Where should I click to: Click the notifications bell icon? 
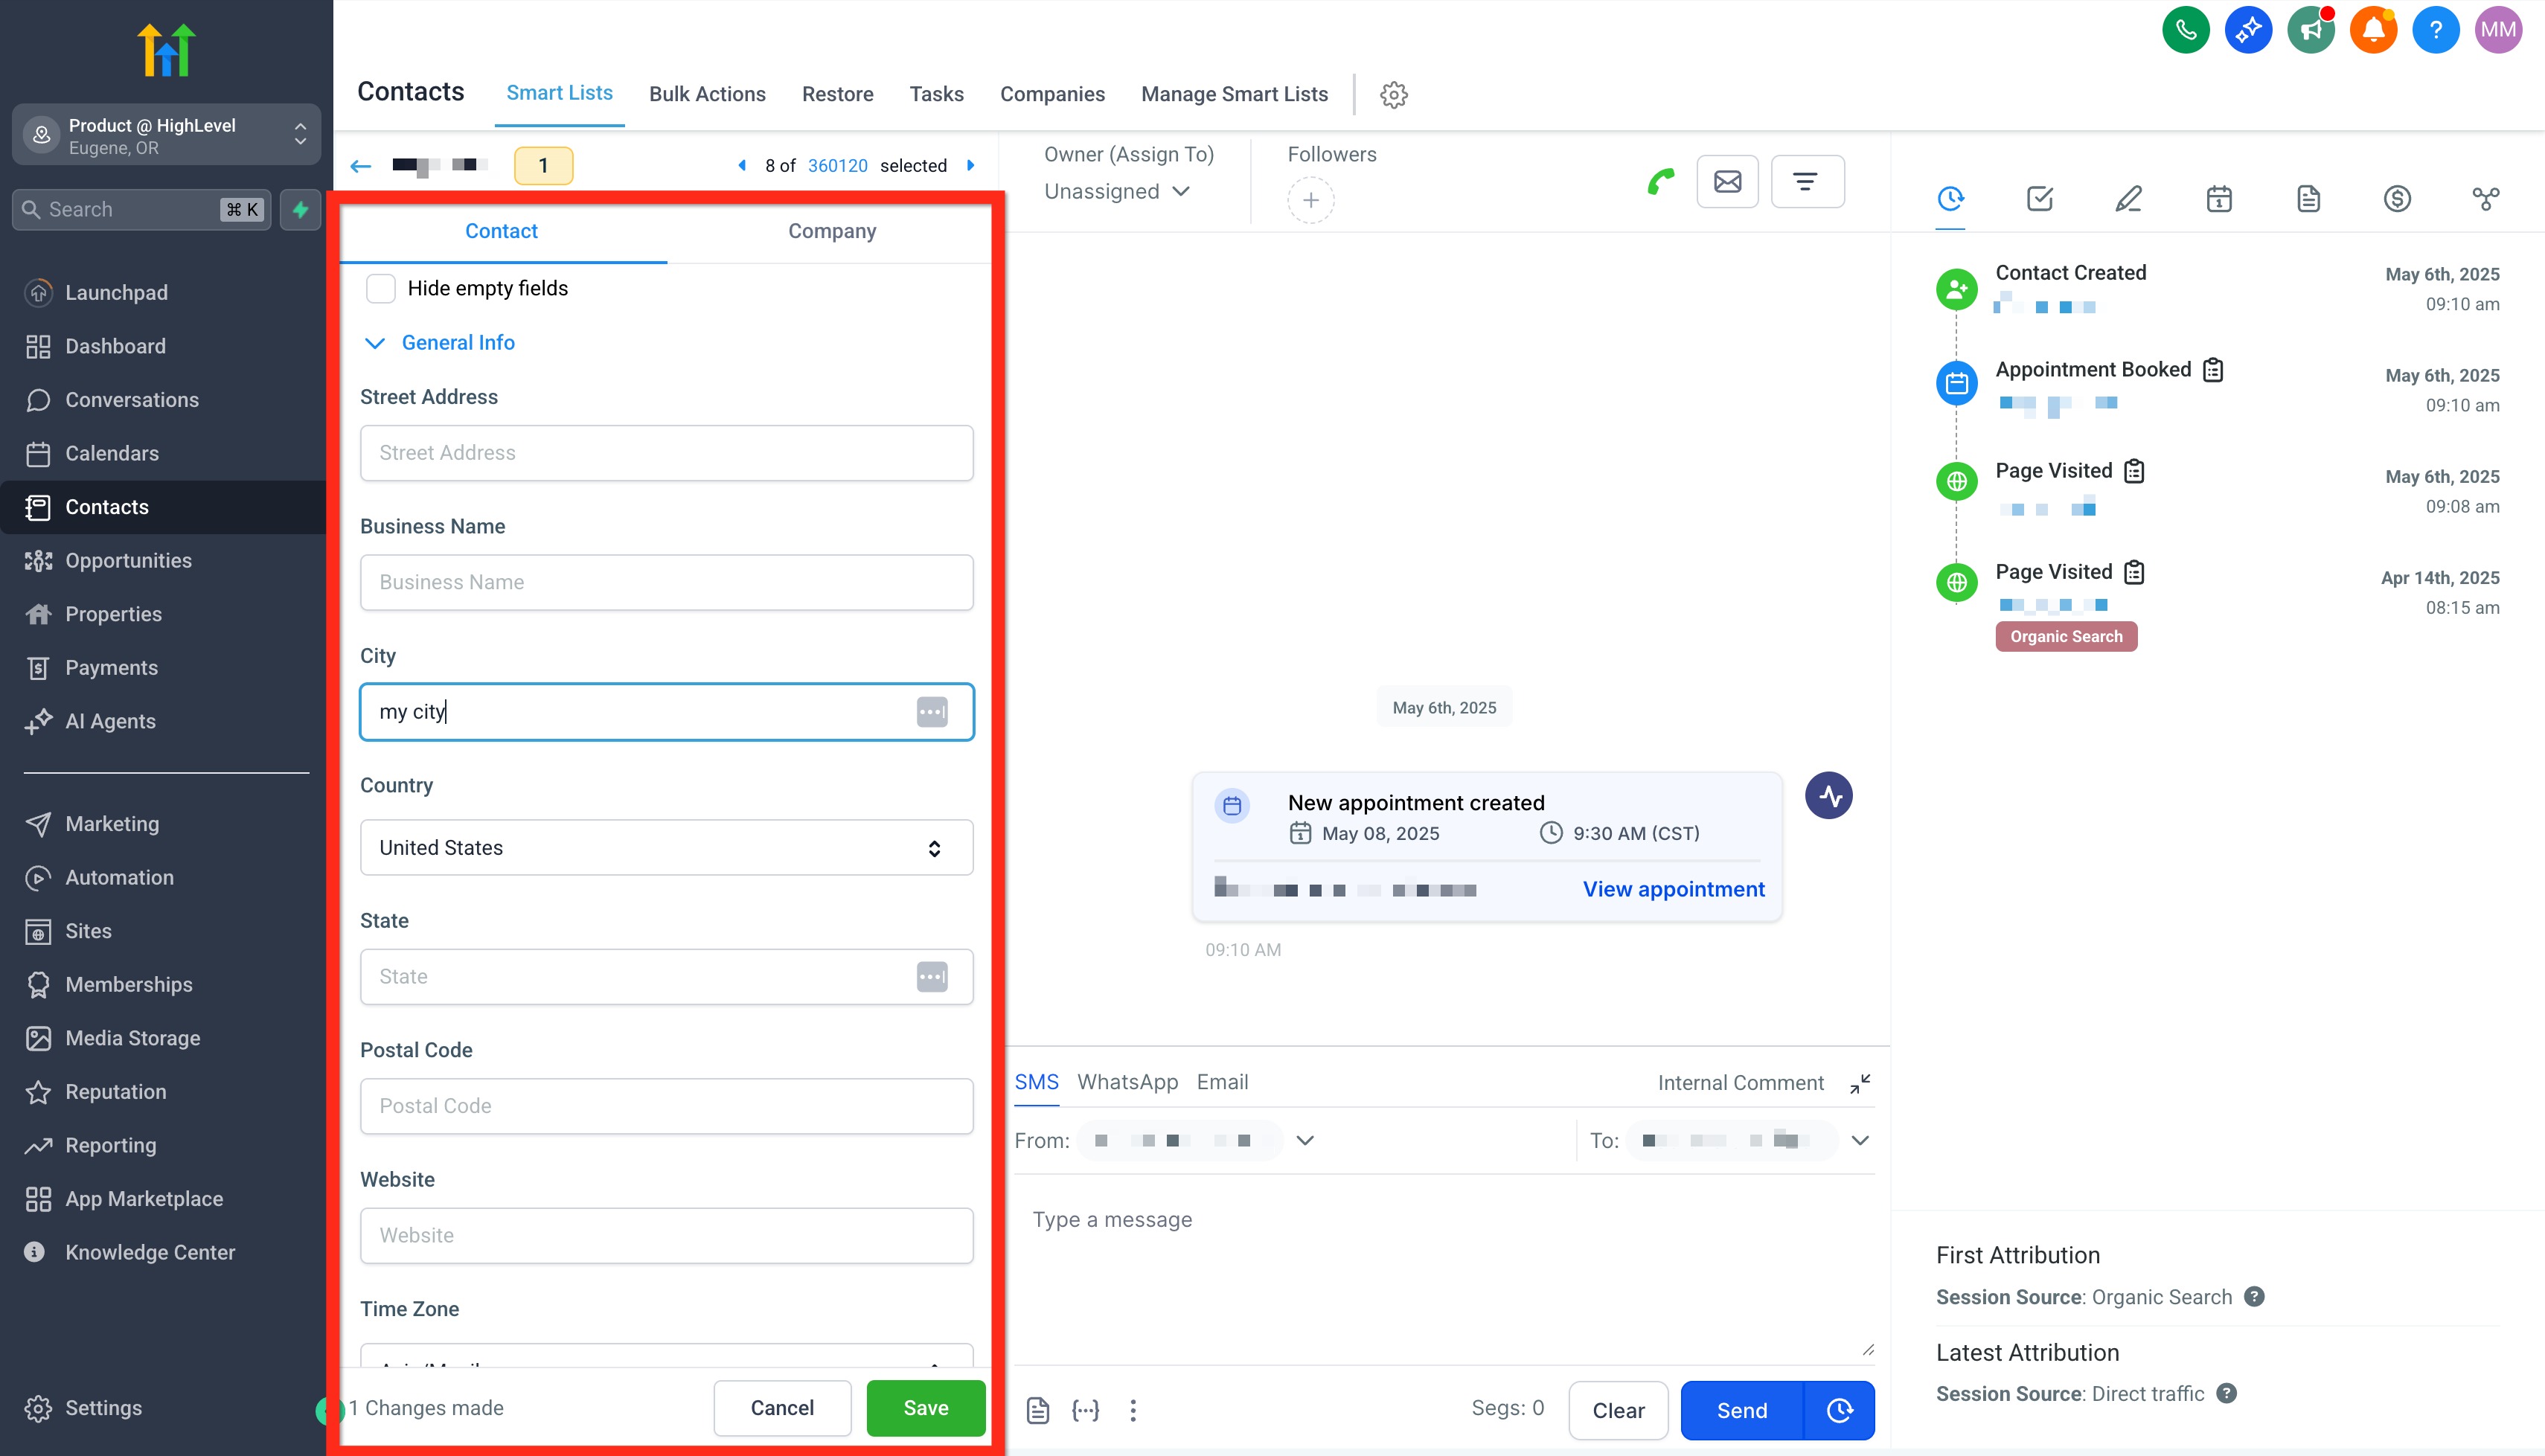click(2372, 30)
